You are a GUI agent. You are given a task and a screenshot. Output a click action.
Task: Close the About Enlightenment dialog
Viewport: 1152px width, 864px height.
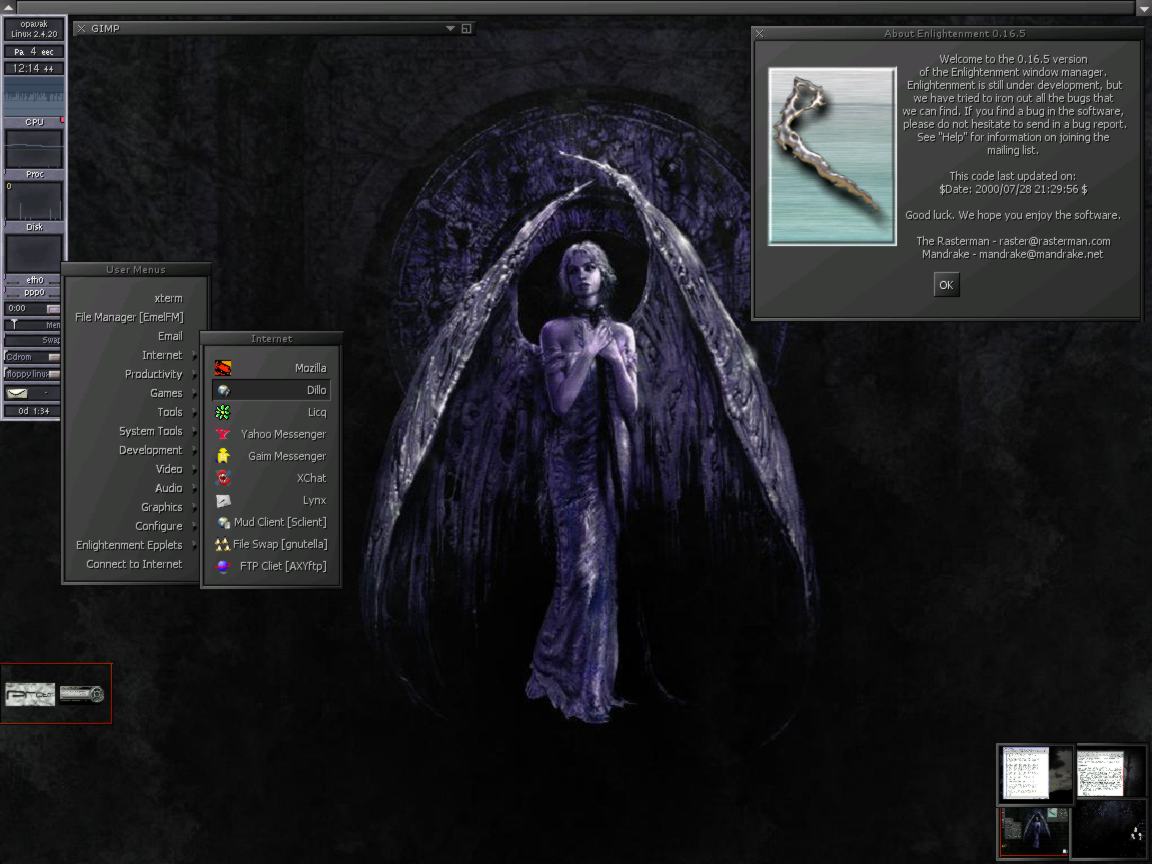[760, 34]
